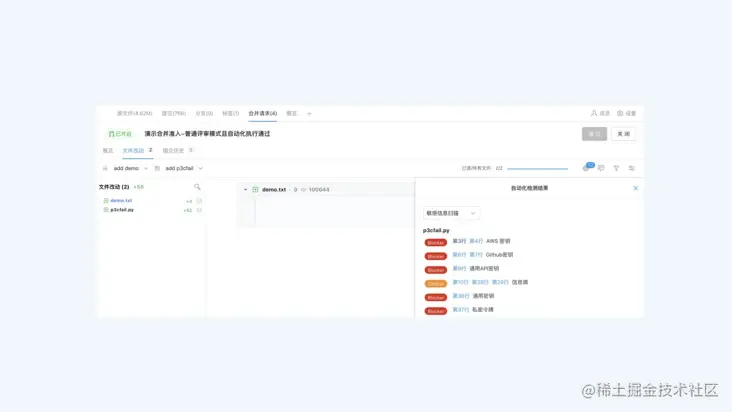Click the 第28行 link in 信息熵 row
Screen dimensions: 732x412
pyautogui.click(x=480, y=282)
